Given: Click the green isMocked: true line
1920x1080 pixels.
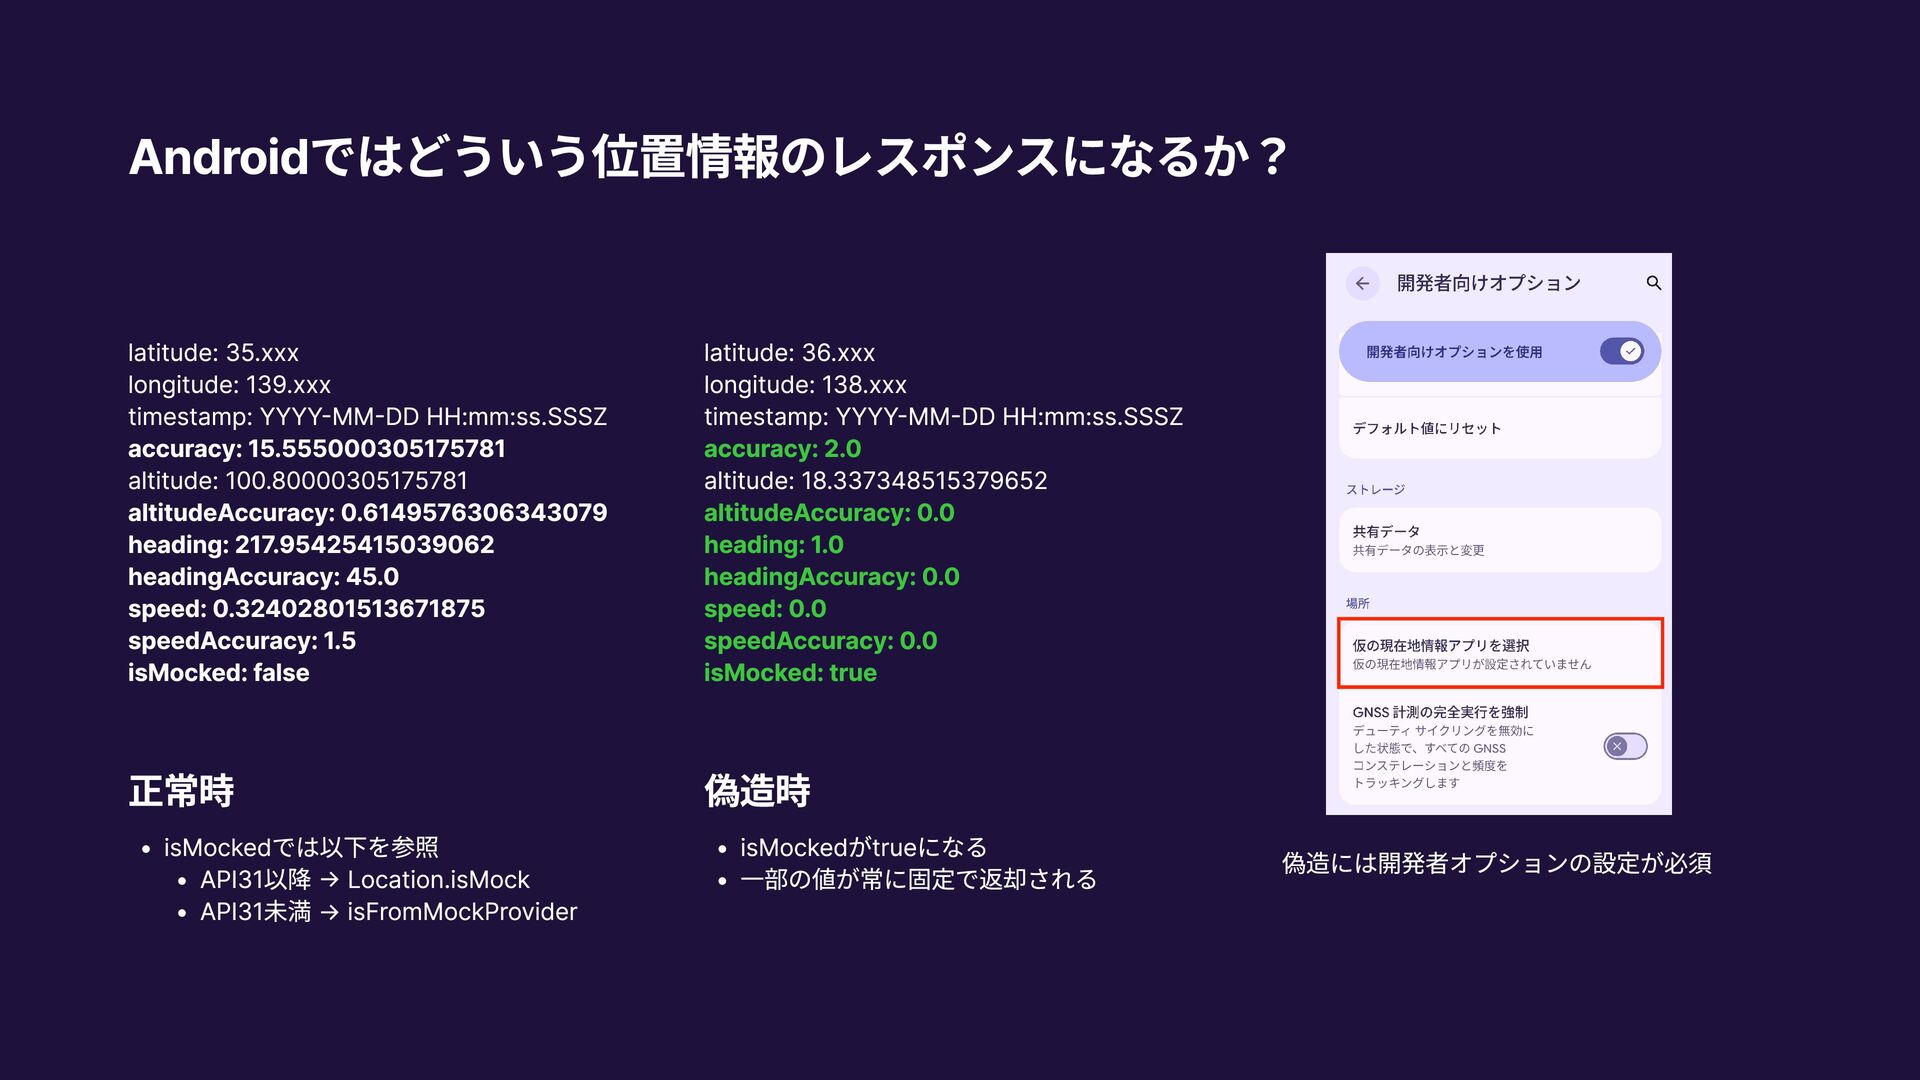Looking at the screenshot, I should click(790, 673).
